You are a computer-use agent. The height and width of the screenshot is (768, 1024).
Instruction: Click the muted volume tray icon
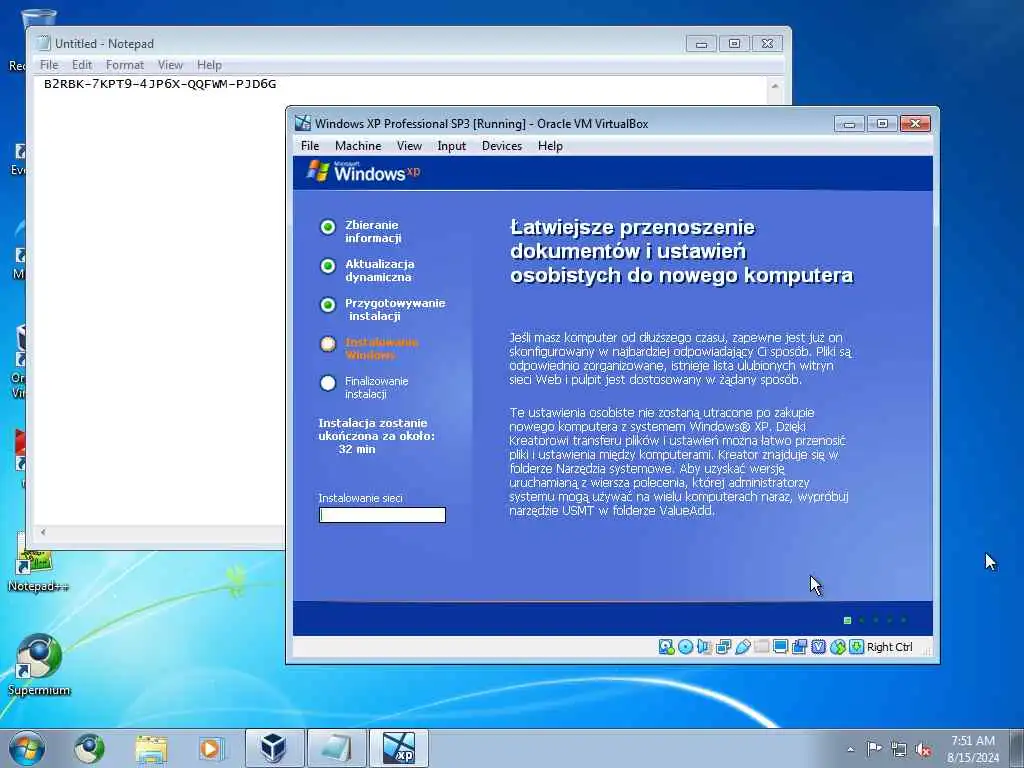click(x=923, y=750)
